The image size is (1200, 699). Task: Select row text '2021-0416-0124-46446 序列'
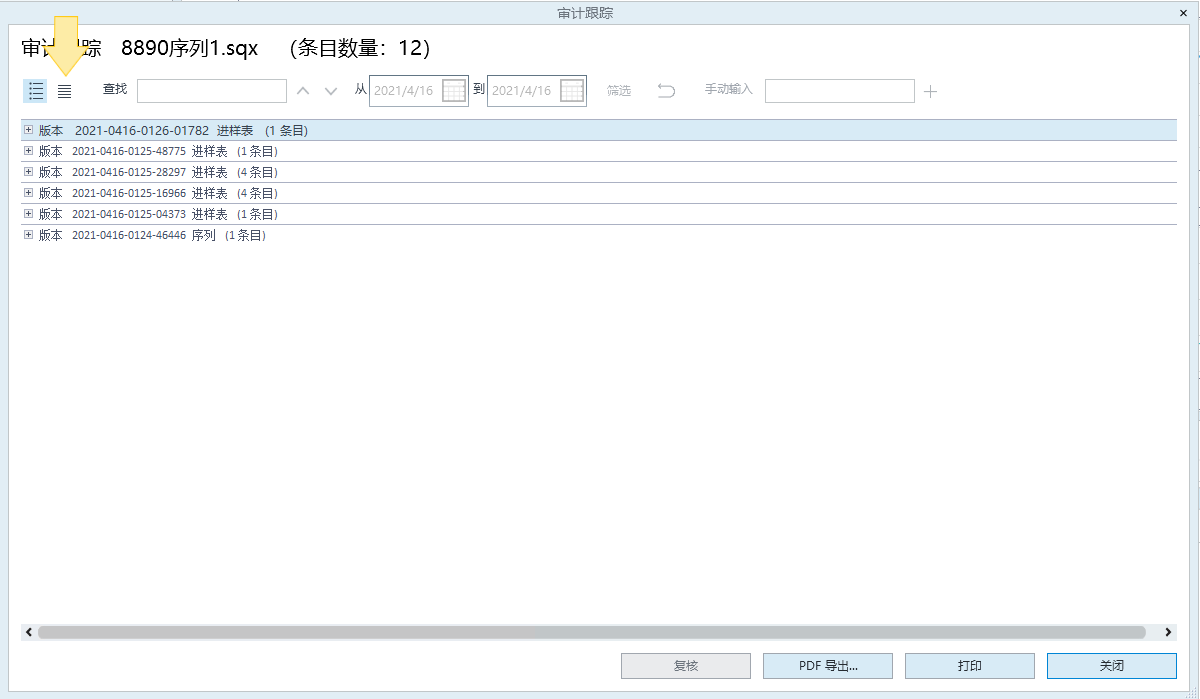coord(144,236)
